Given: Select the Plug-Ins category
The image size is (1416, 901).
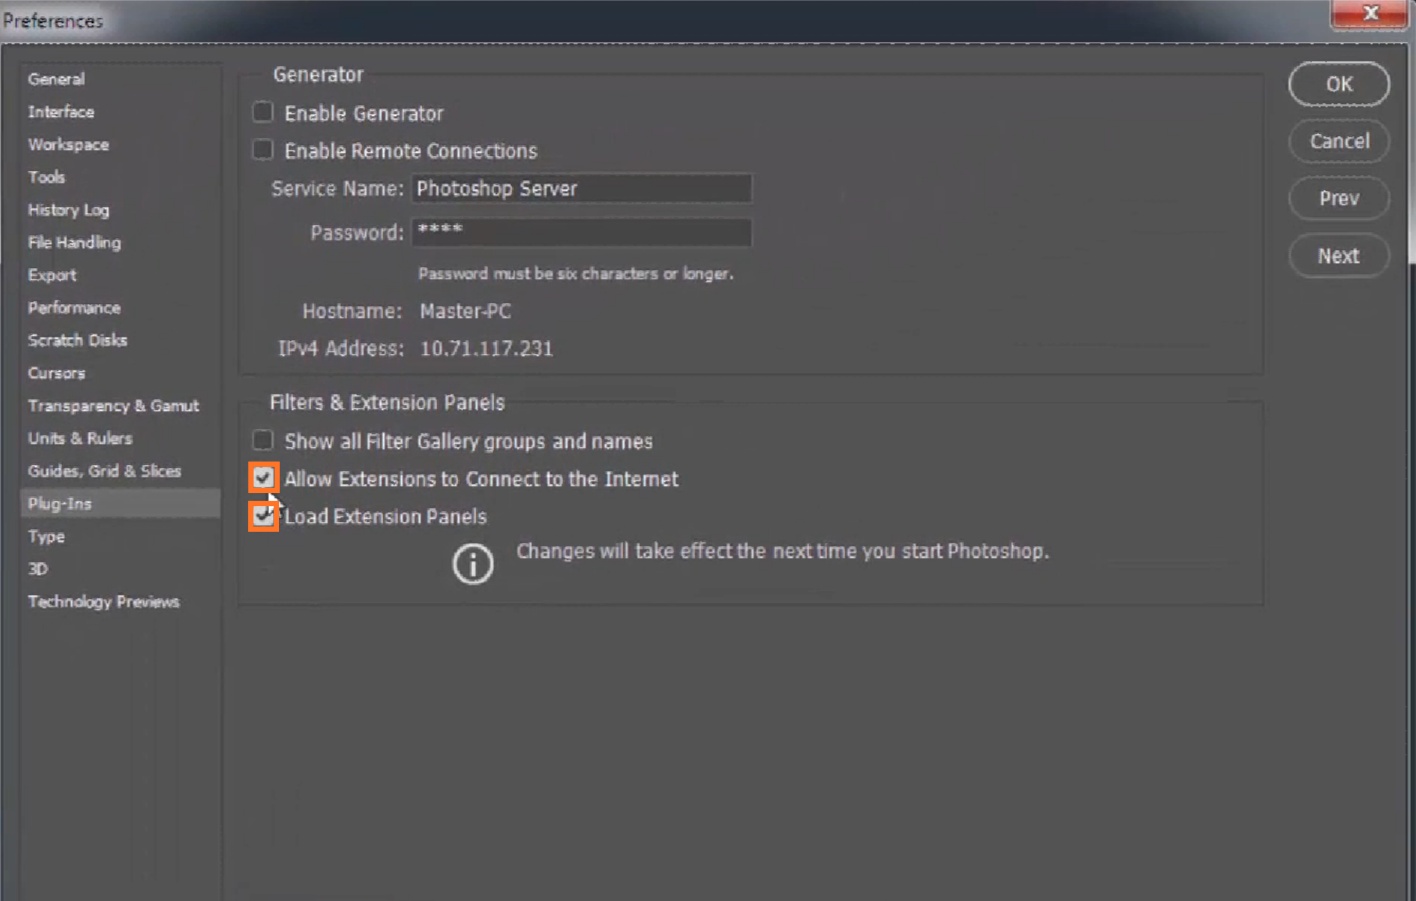Looking at the screenshot, I should point(120,503).
